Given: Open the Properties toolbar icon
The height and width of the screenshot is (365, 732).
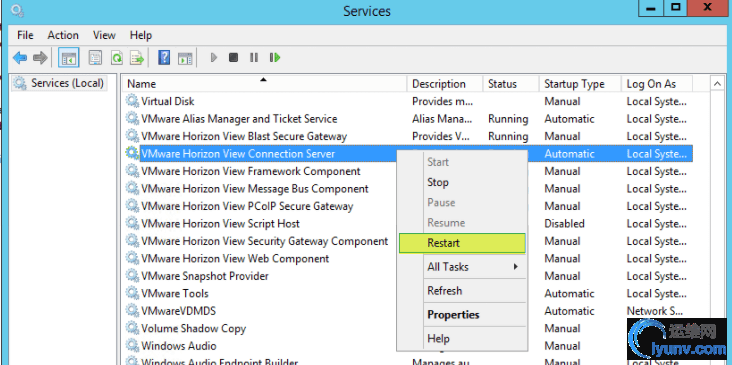Looking at the screenshot, I should click(95, 58).
